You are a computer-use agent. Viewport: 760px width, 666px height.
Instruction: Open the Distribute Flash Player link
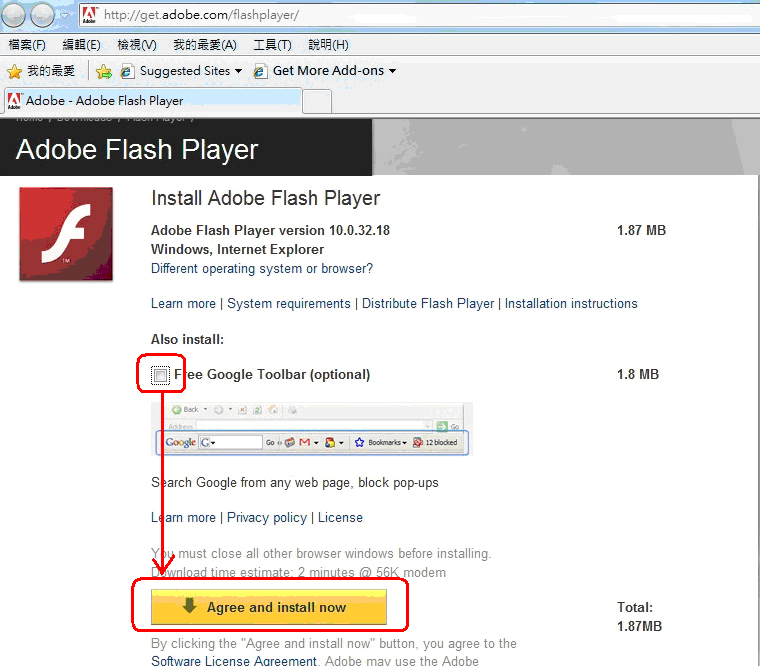tap(428, 303)
